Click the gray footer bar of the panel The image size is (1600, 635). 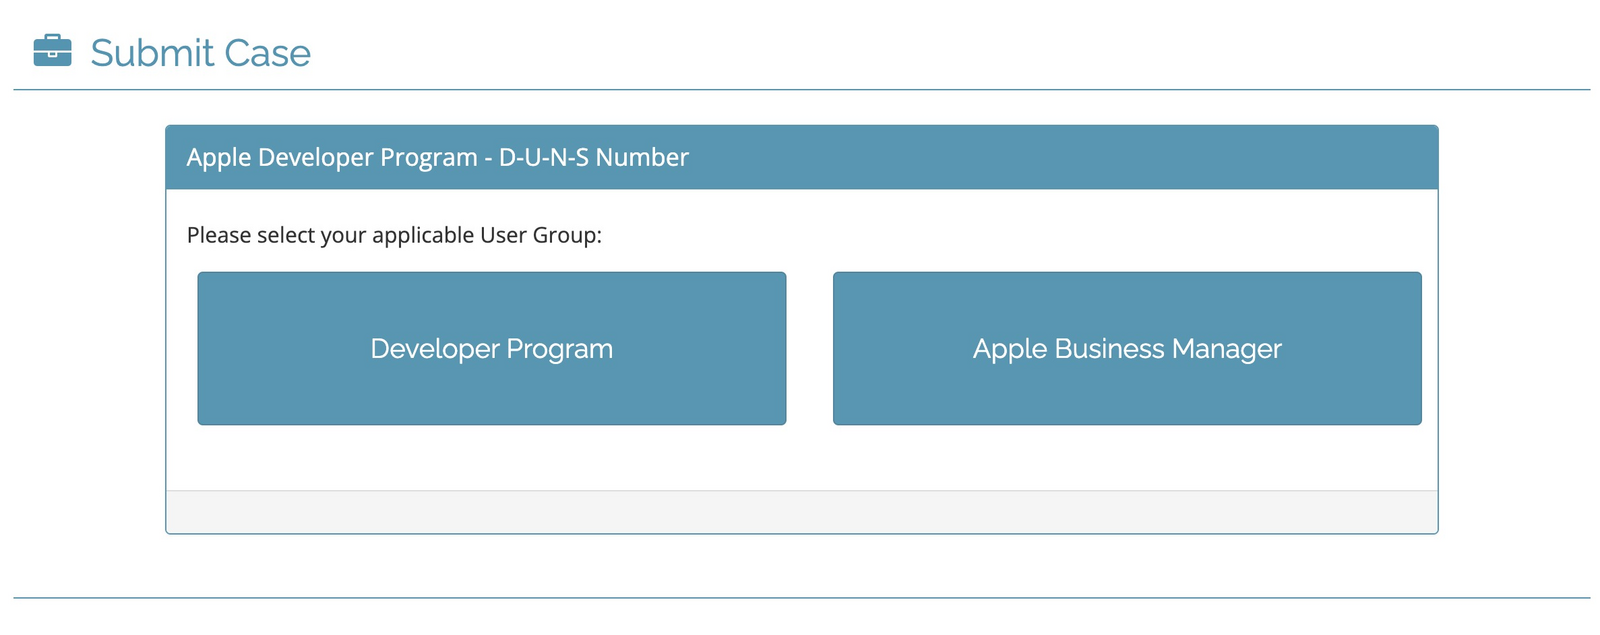tap(801, 511)
